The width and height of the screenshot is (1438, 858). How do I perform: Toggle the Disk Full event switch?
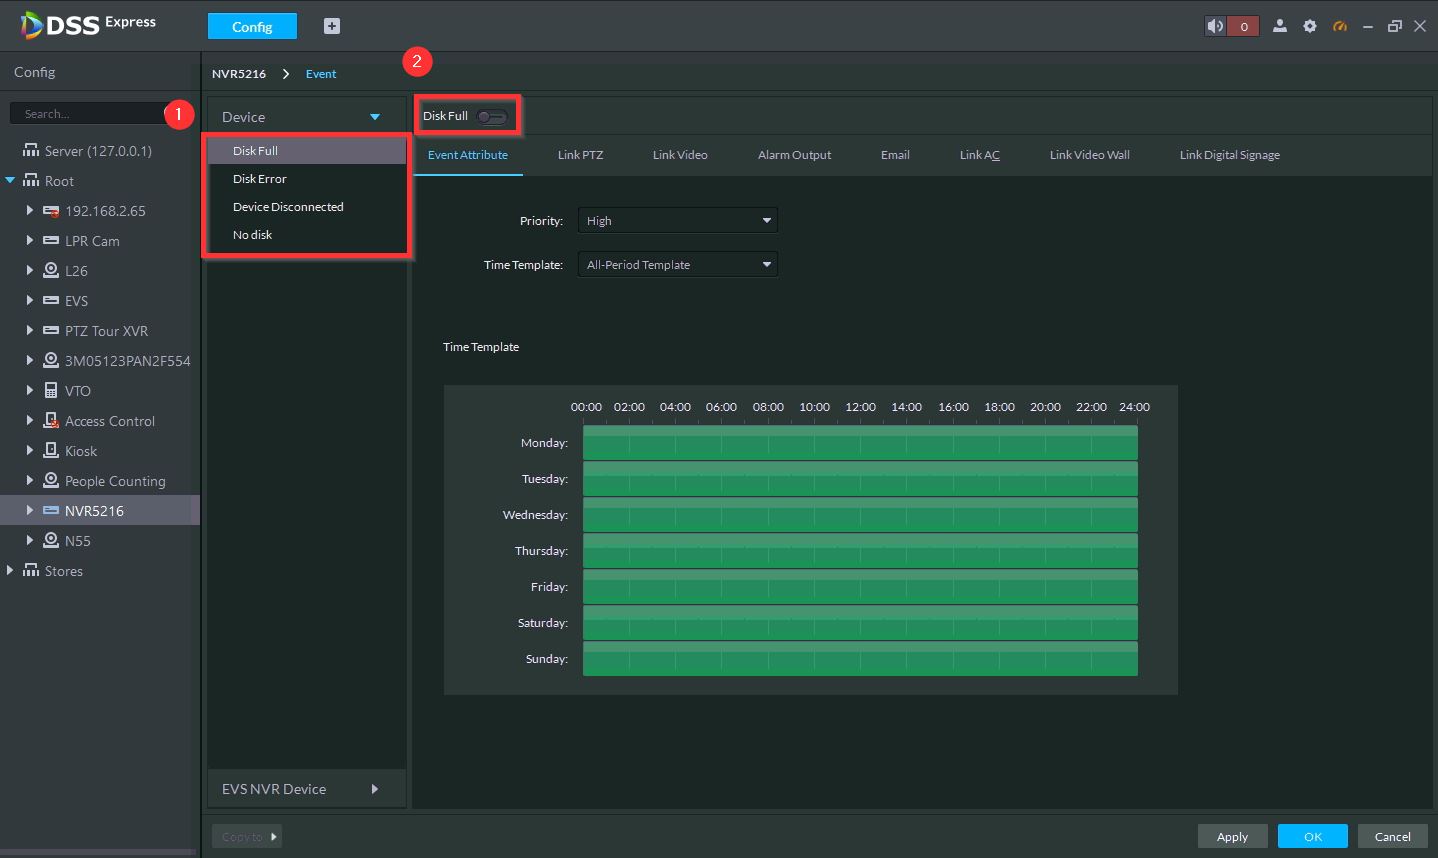tap(491, 116)
